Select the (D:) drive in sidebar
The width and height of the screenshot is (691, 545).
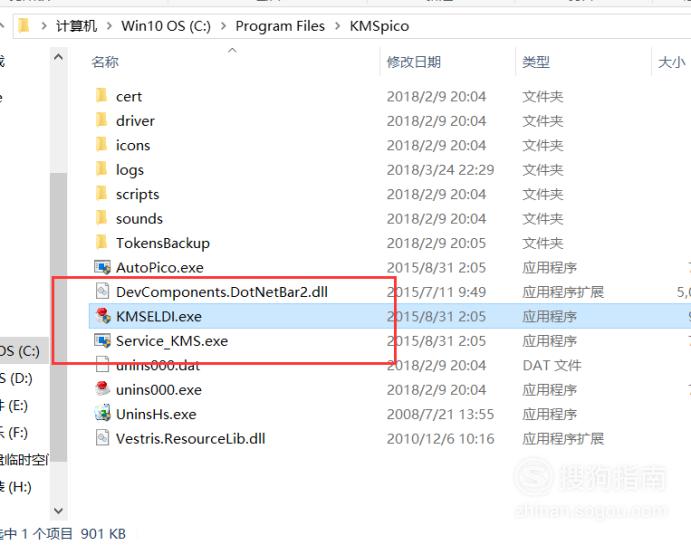(x=16, y=378)
